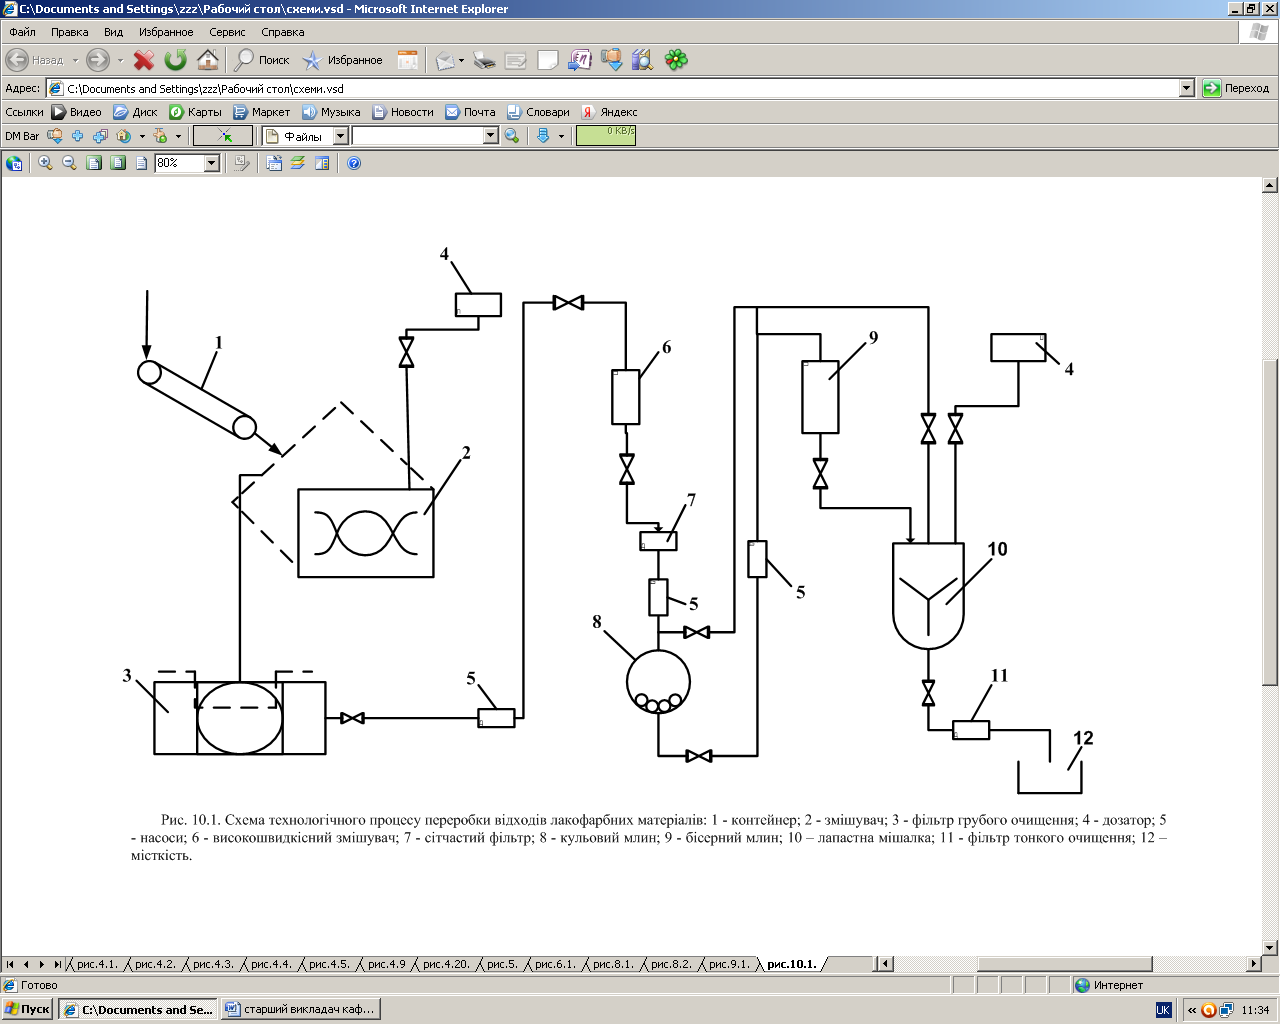Stop page loading with red X
The image size is (1280, 1024).
pyautogui.click(x=144, y=60)
